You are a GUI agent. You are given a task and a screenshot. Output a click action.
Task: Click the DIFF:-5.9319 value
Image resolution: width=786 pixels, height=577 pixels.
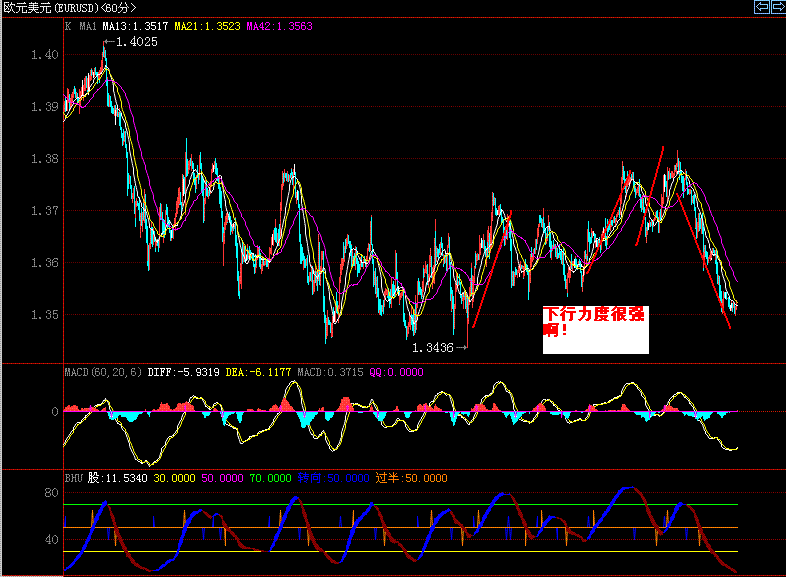183,372
